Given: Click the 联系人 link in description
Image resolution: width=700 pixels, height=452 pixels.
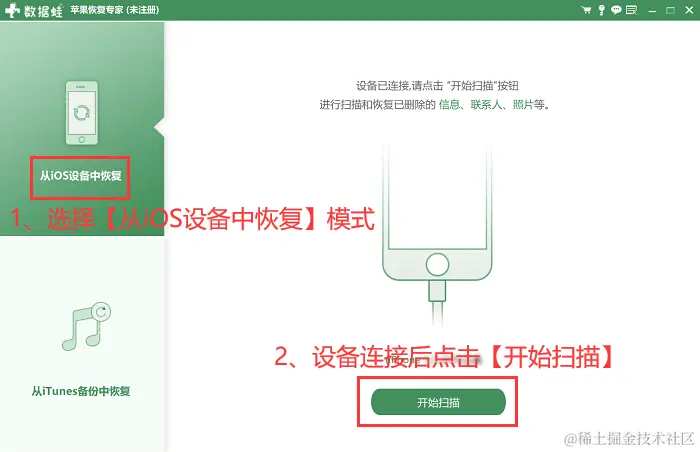Looking at the screenshot, I should [x=486, y=105].
